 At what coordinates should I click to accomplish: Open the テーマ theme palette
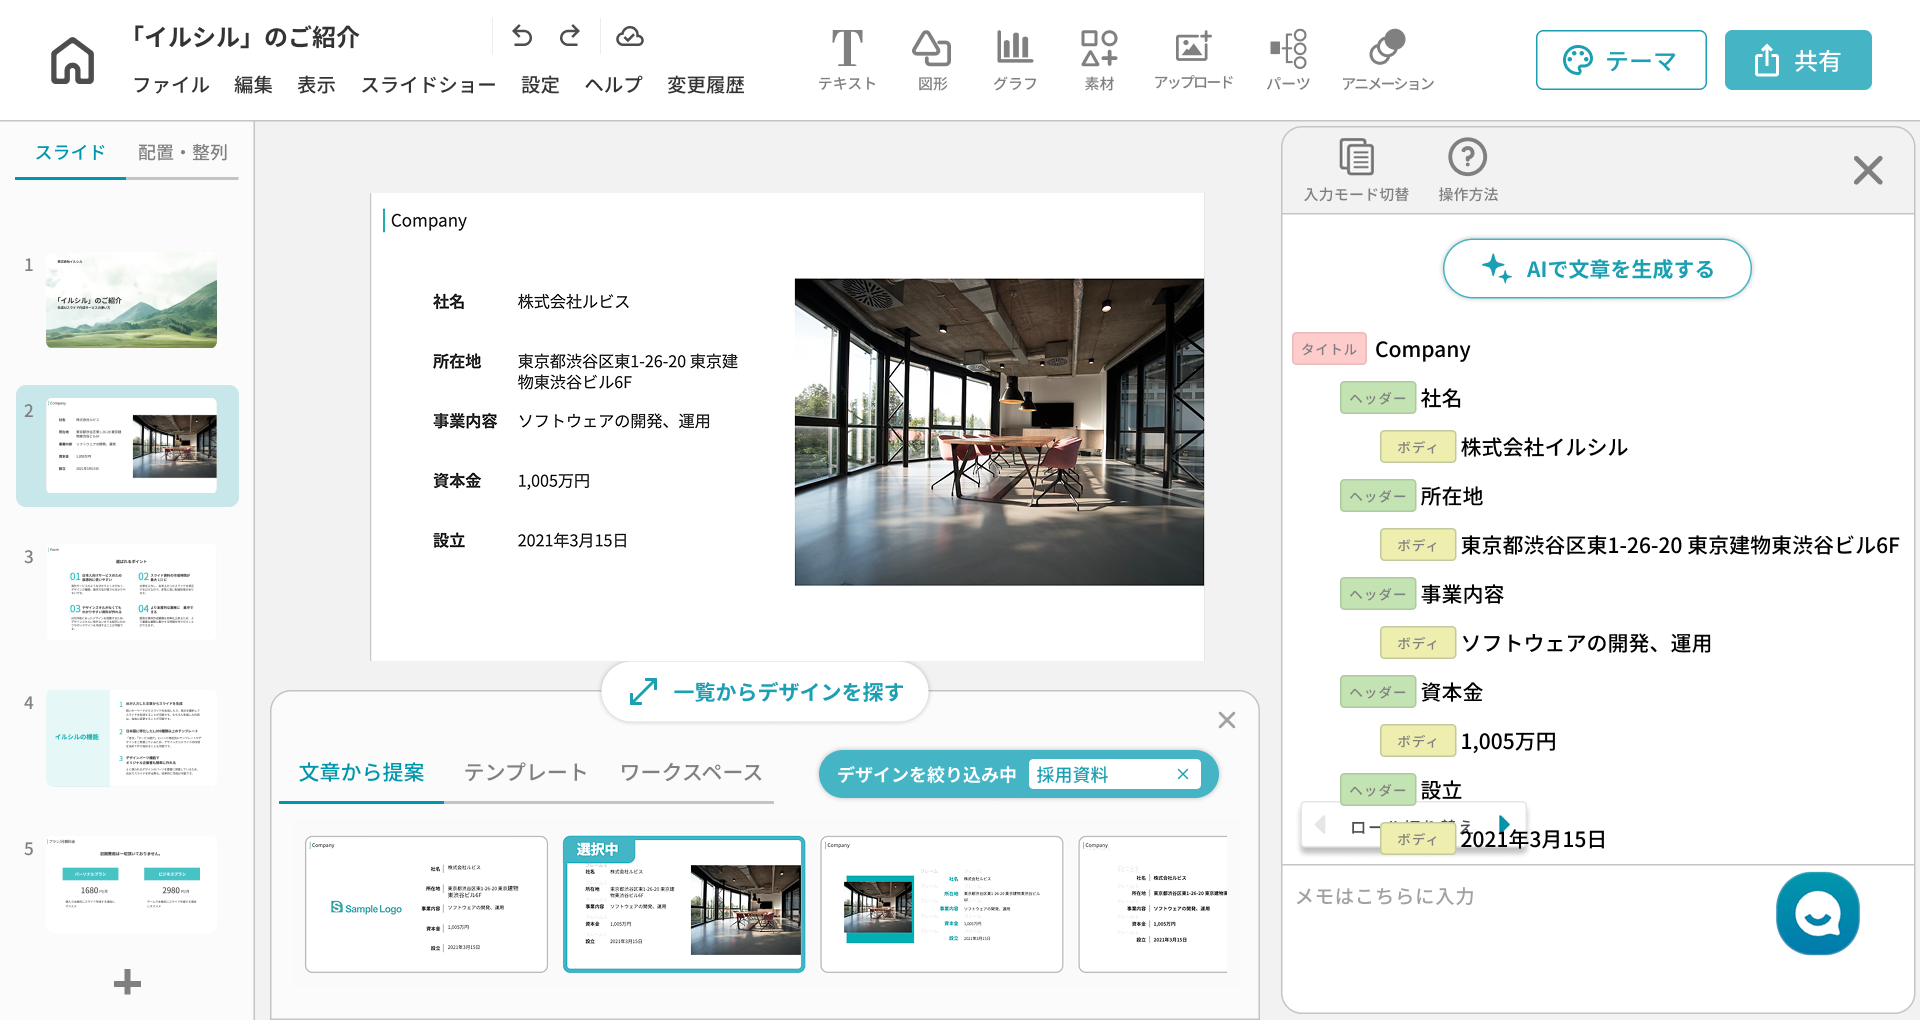tap(1620, 61)
